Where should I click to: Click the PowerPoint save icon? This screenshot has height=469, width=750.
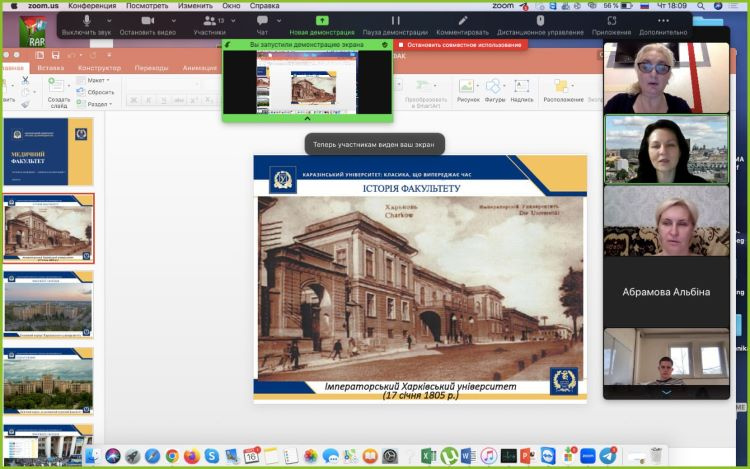(55, 55)
